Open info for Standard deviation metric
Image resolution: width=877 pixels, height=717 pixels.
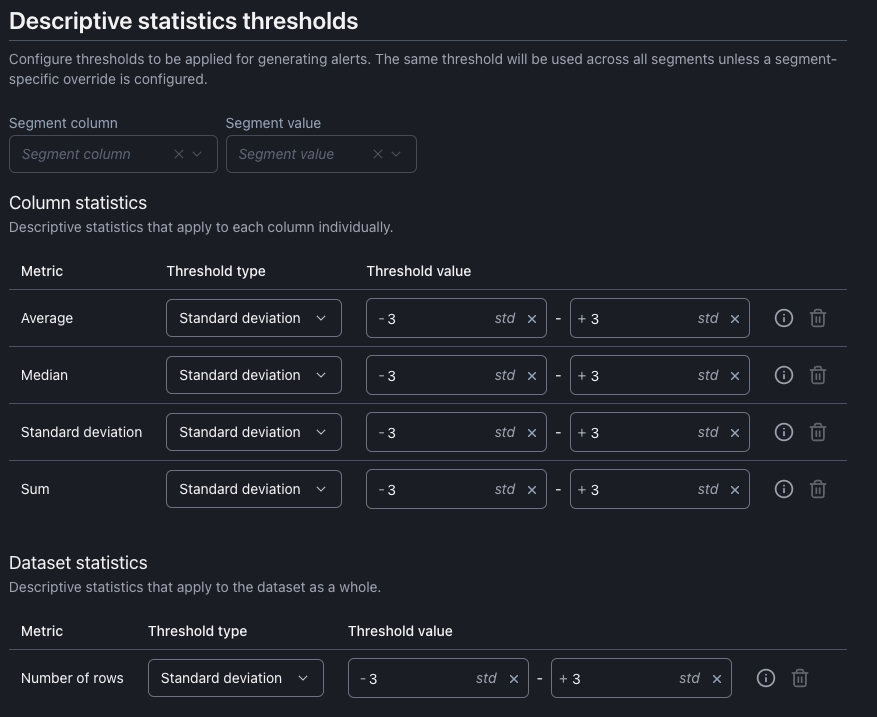point(784,432)
